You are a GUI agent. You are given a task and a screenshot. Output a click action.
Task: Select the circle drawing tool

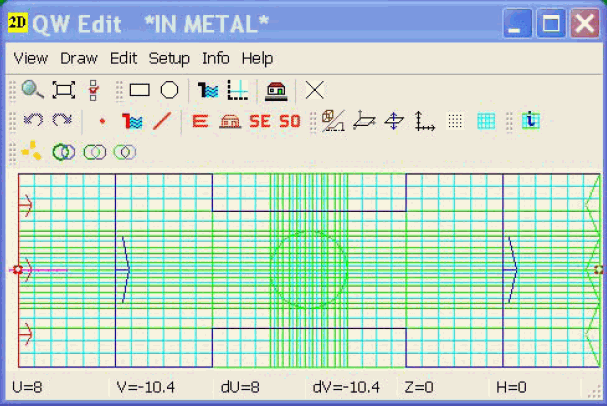(x=170, y=90)
